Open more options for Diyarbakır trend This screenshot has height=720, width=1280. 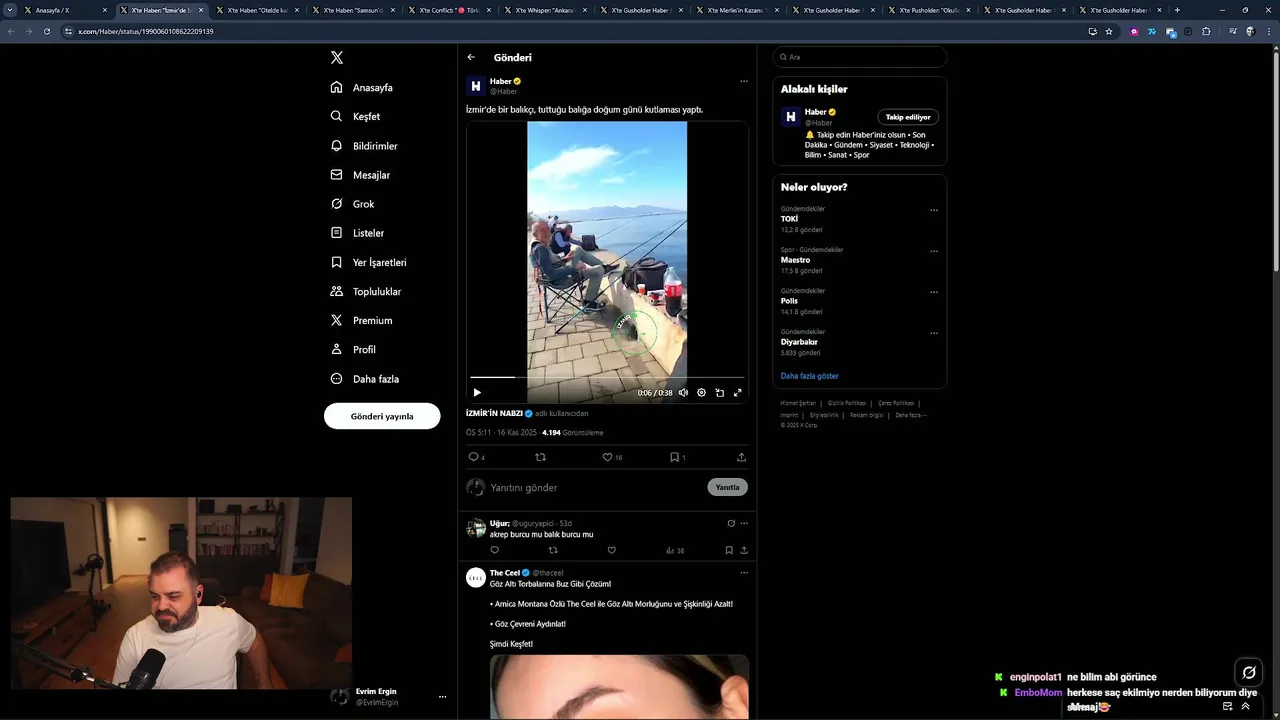934,333
